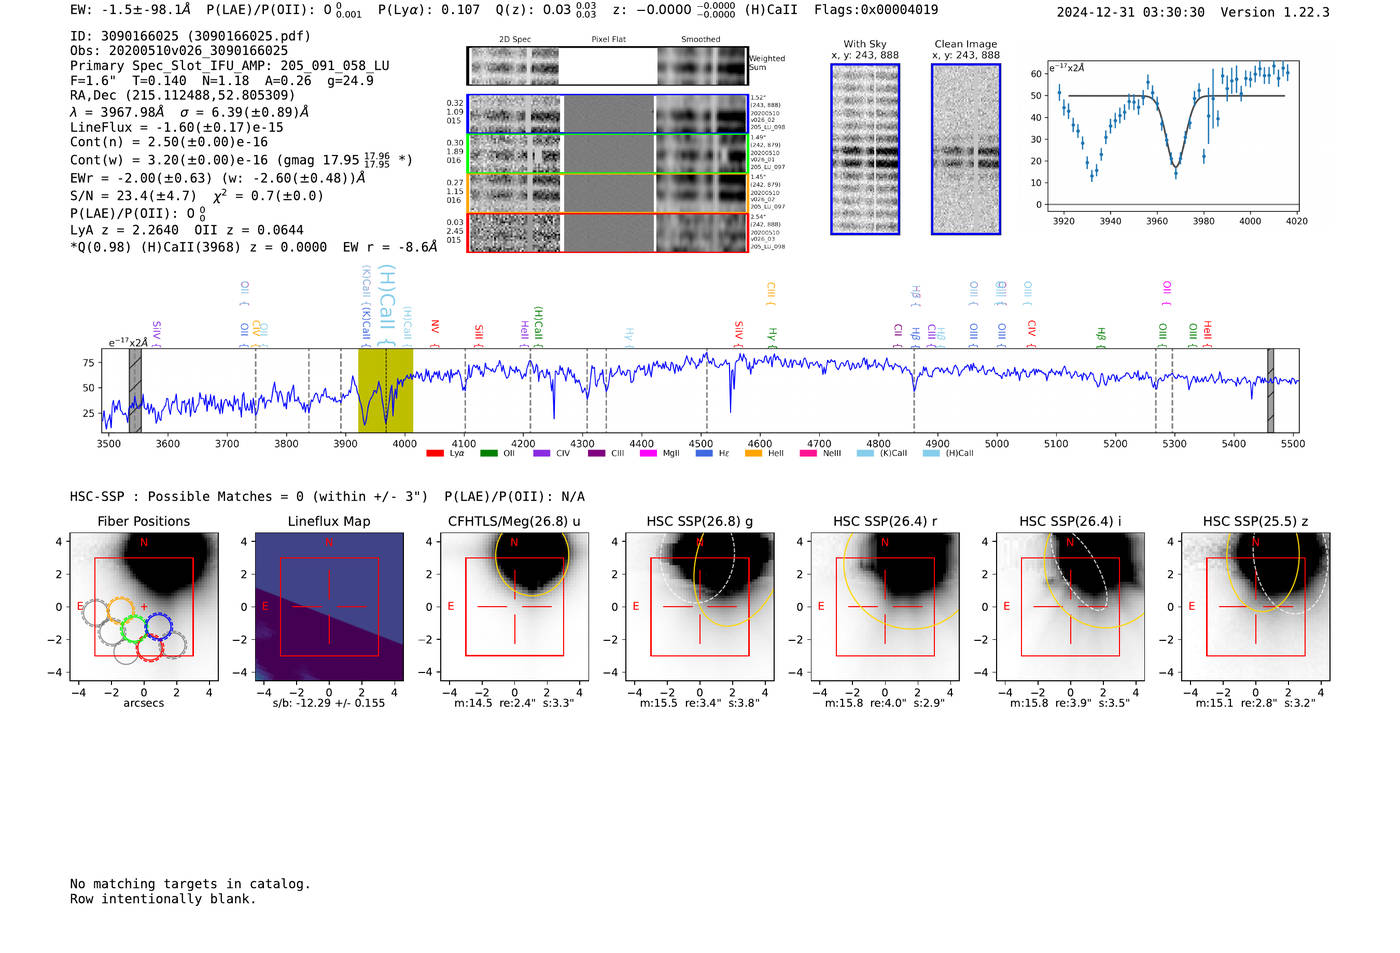Open the Lineflux Map panel
This screenshot has height=953, width=1400.
pyautogui.click(x=329, y=607)
